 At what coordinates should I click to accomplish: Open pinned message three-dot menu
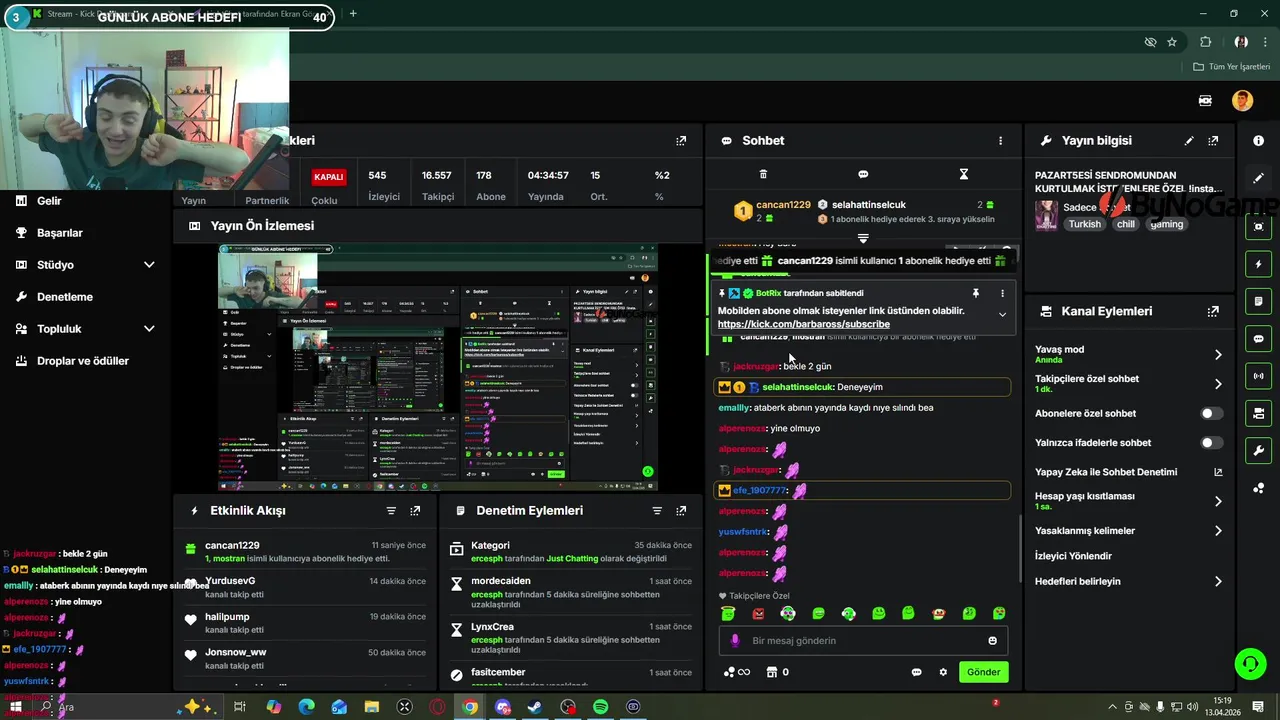pyautogui.click(x=1002, y=293)
